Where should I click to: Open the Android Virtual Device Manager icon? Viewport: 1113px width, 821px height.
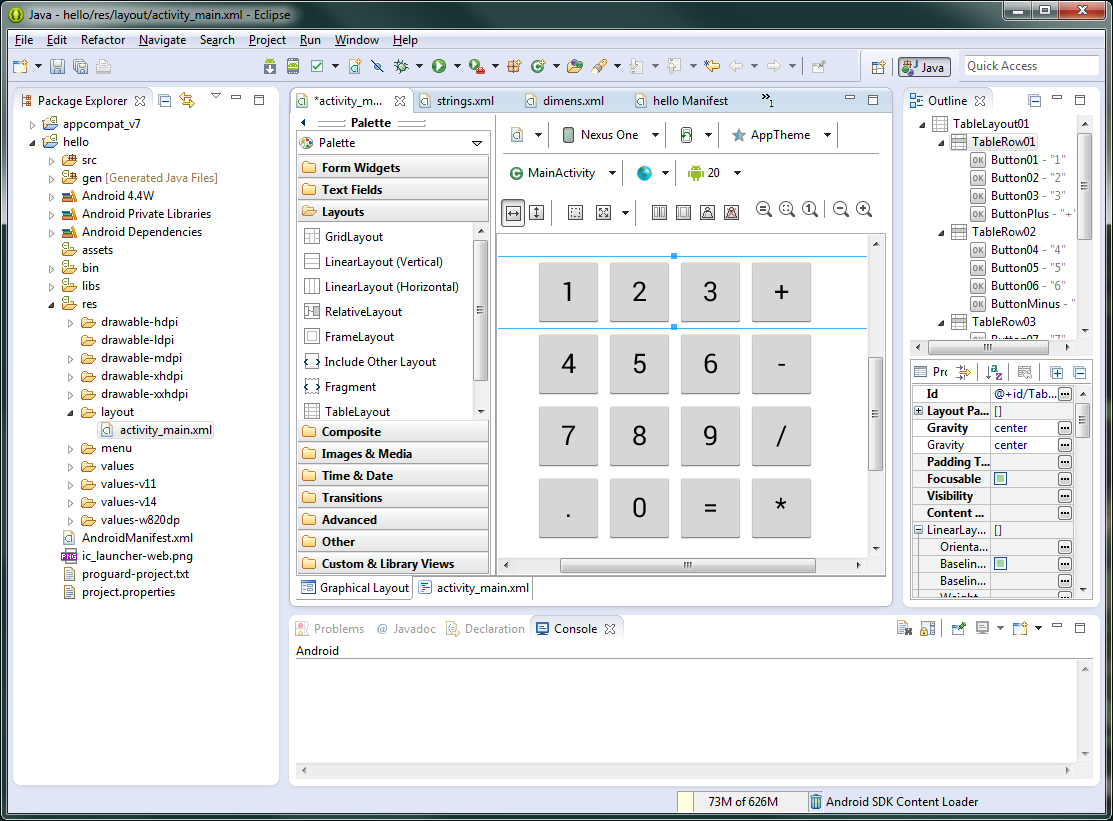tap(292, 66)
